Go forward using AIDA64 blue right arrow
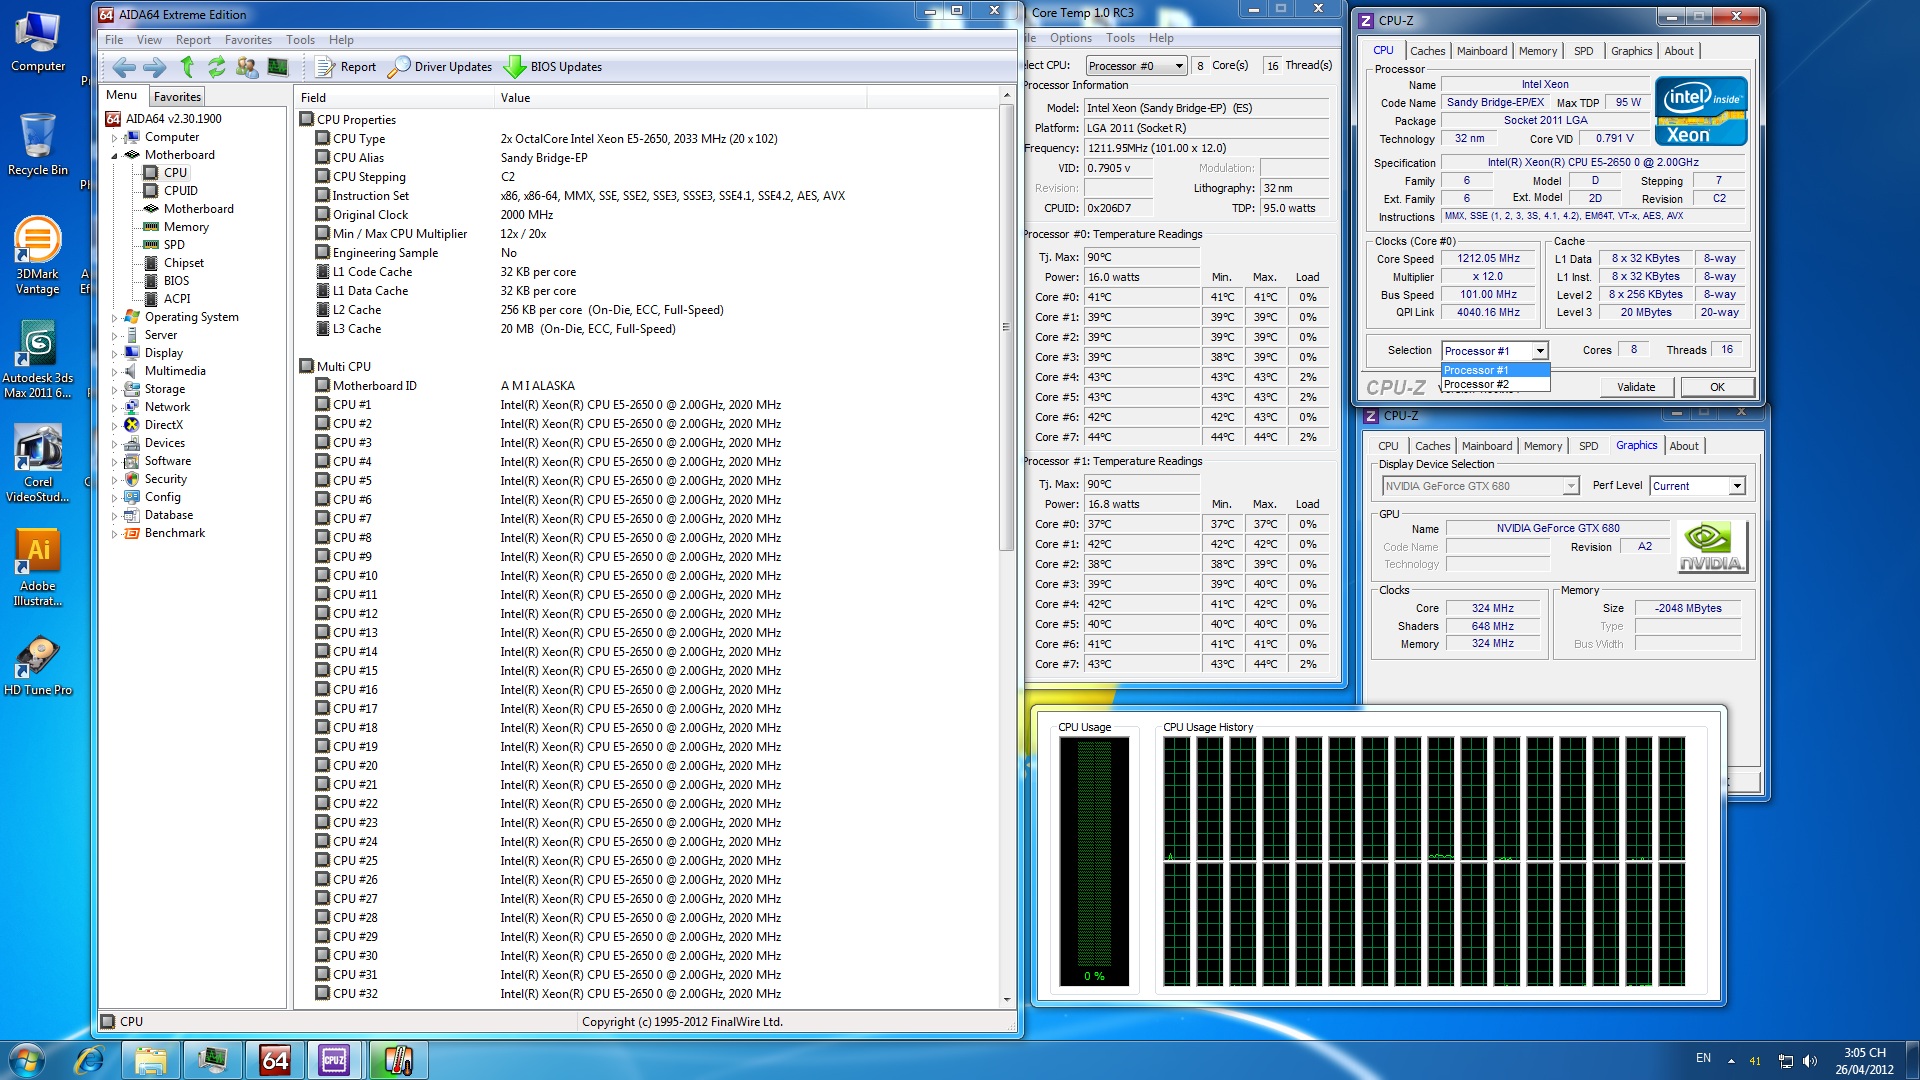Viewport: 1920px width, 1080px height. pos(155,67)
